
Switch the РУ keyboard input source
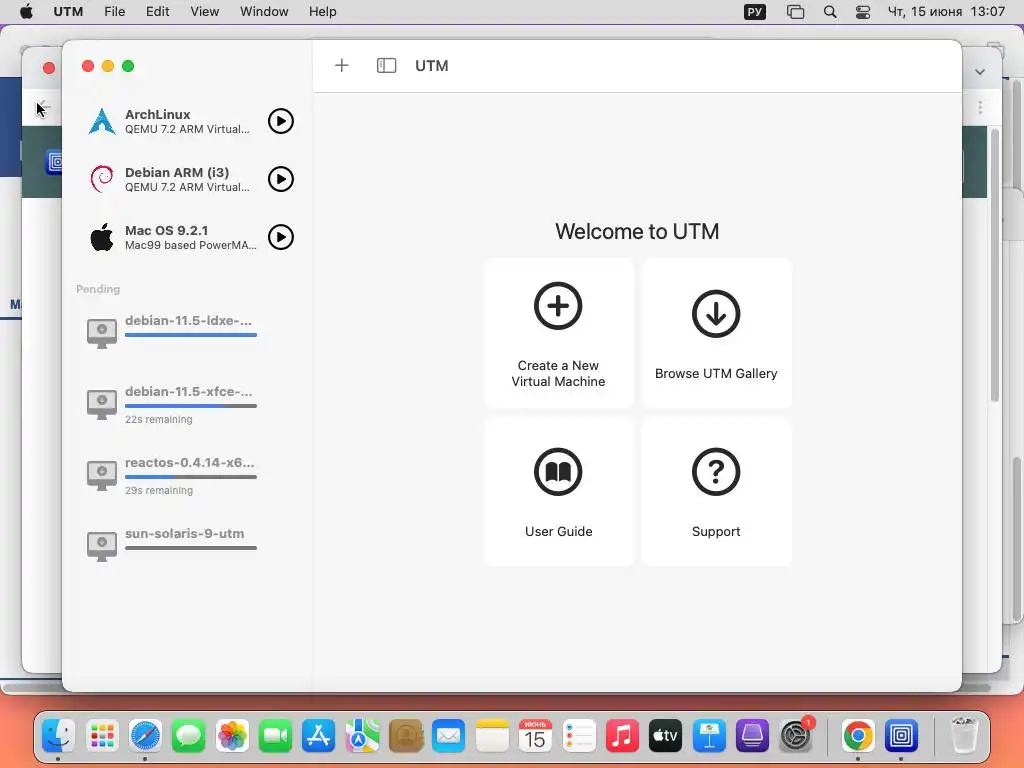755,12
